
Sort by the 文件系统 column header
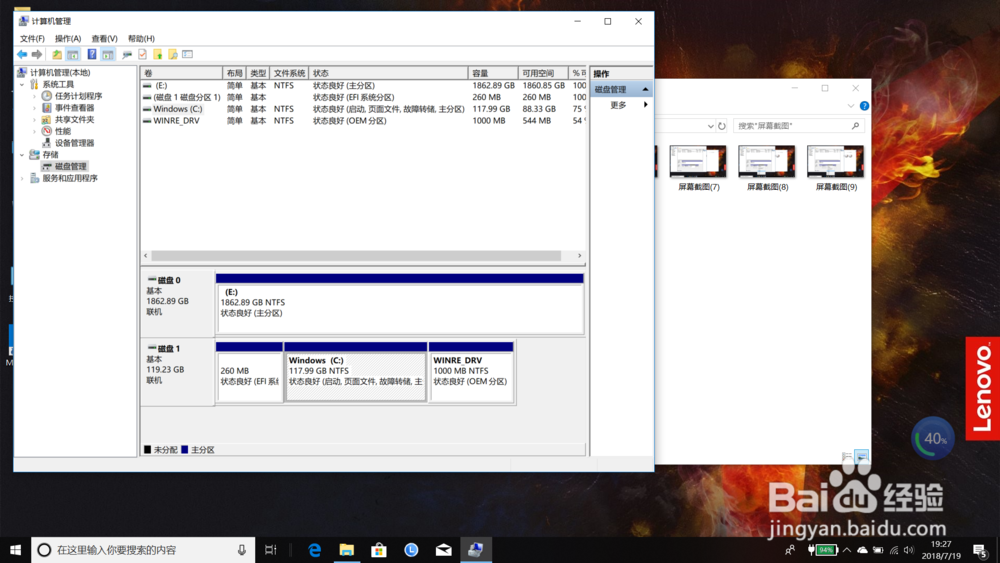point(289,73)
